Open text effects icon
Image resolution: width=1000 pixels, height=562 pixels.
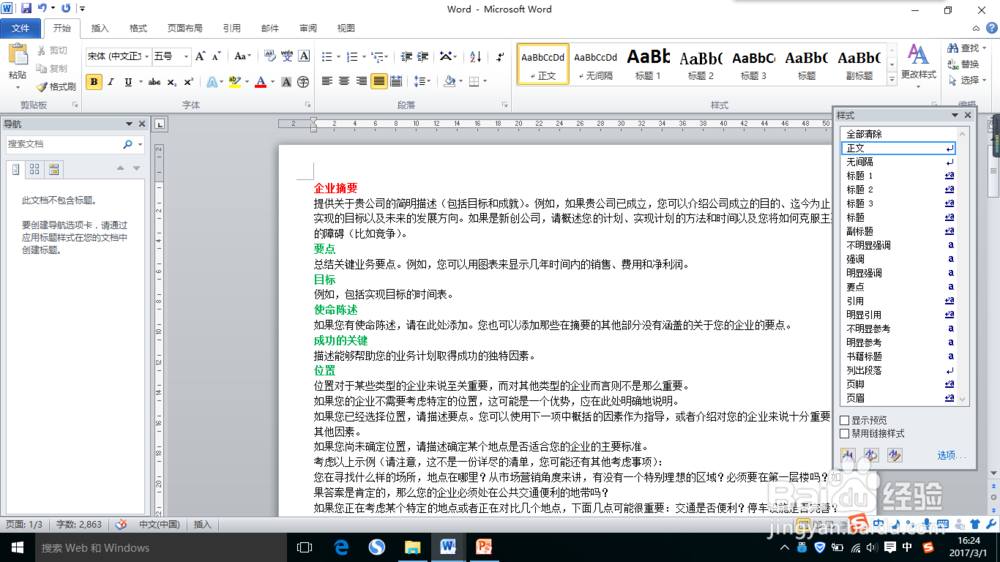(212, 82)
